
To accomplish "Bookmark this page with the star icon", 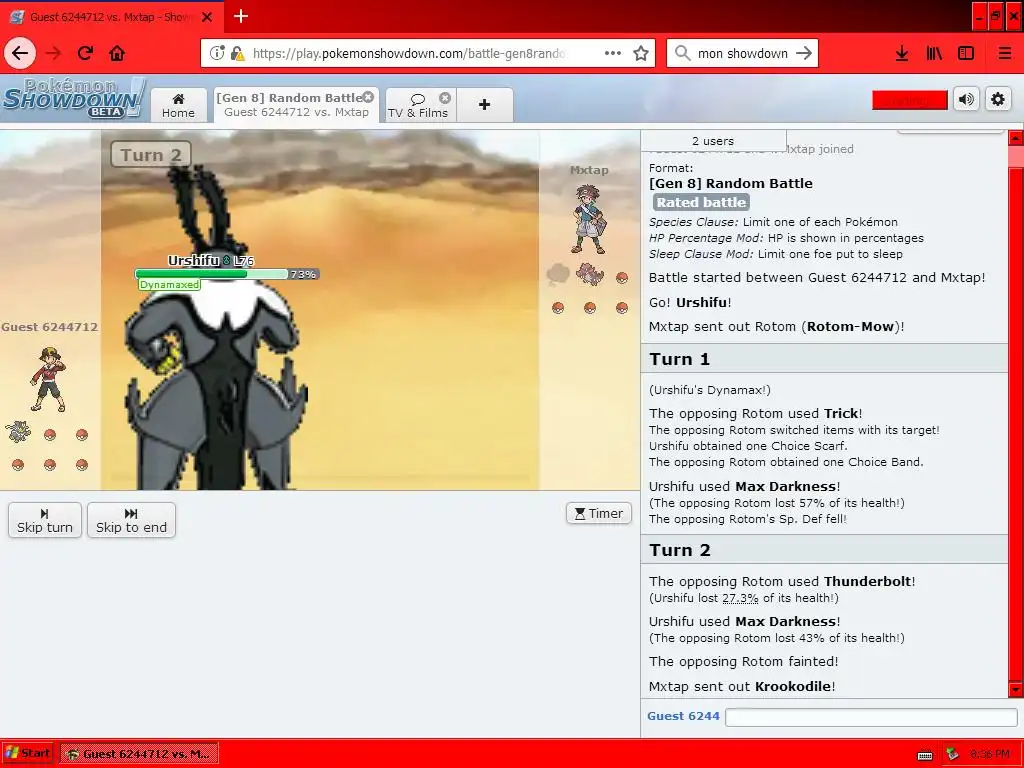I will [x=641, y=54].
